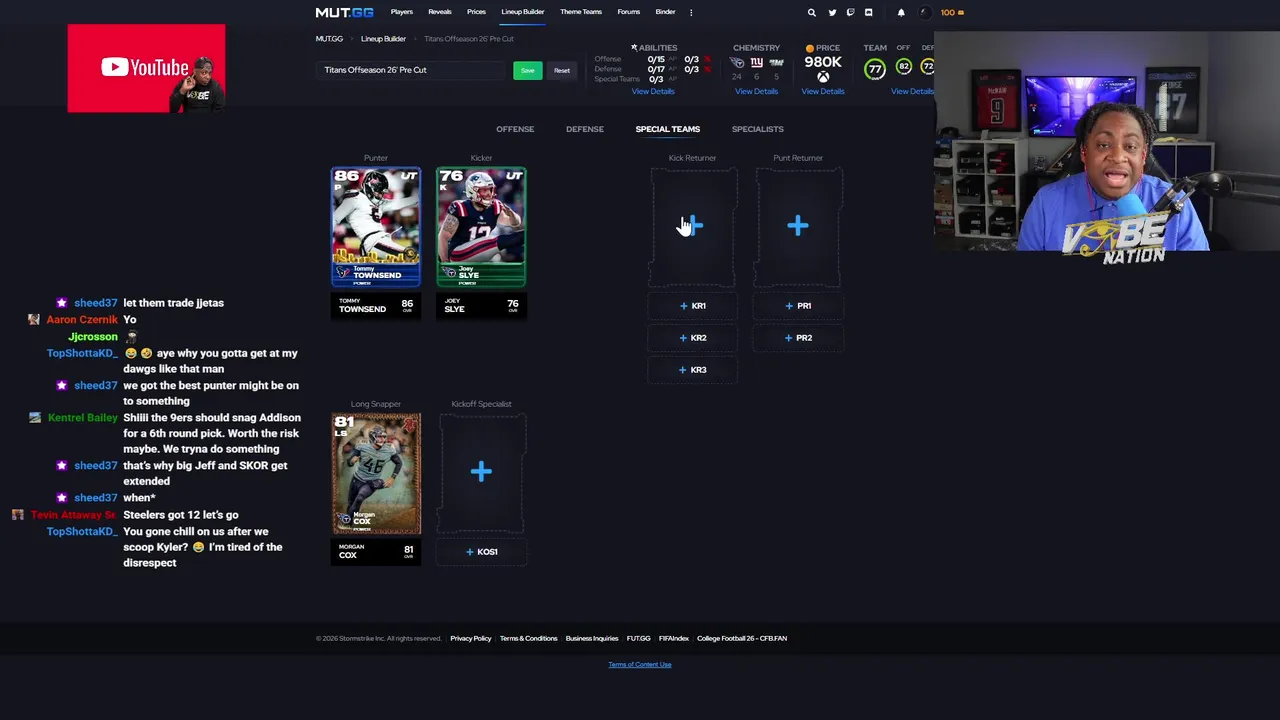Open the Binder menu
1280x720 pixels.
pos(665,12)
